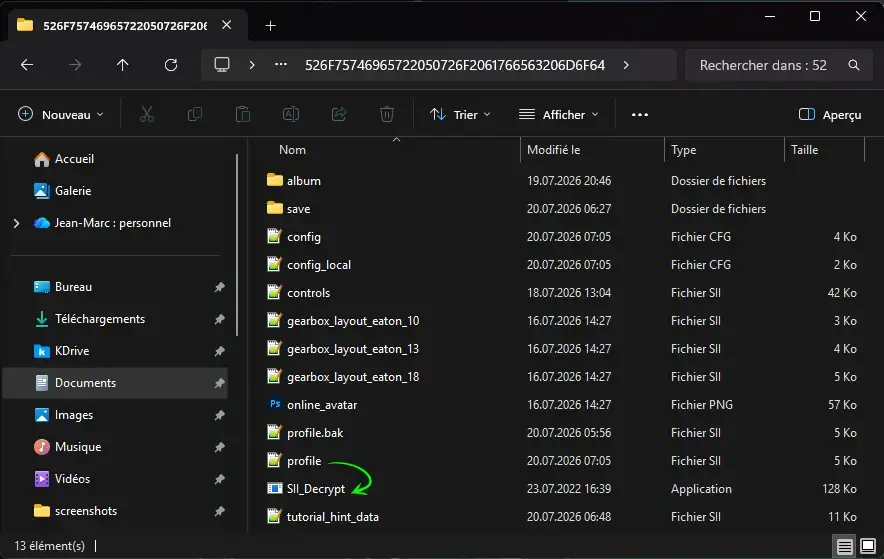Viewport: 884px width, 559px height.
Task: Click the pin icon next to Musique
Action: click(x=219, y=447)
